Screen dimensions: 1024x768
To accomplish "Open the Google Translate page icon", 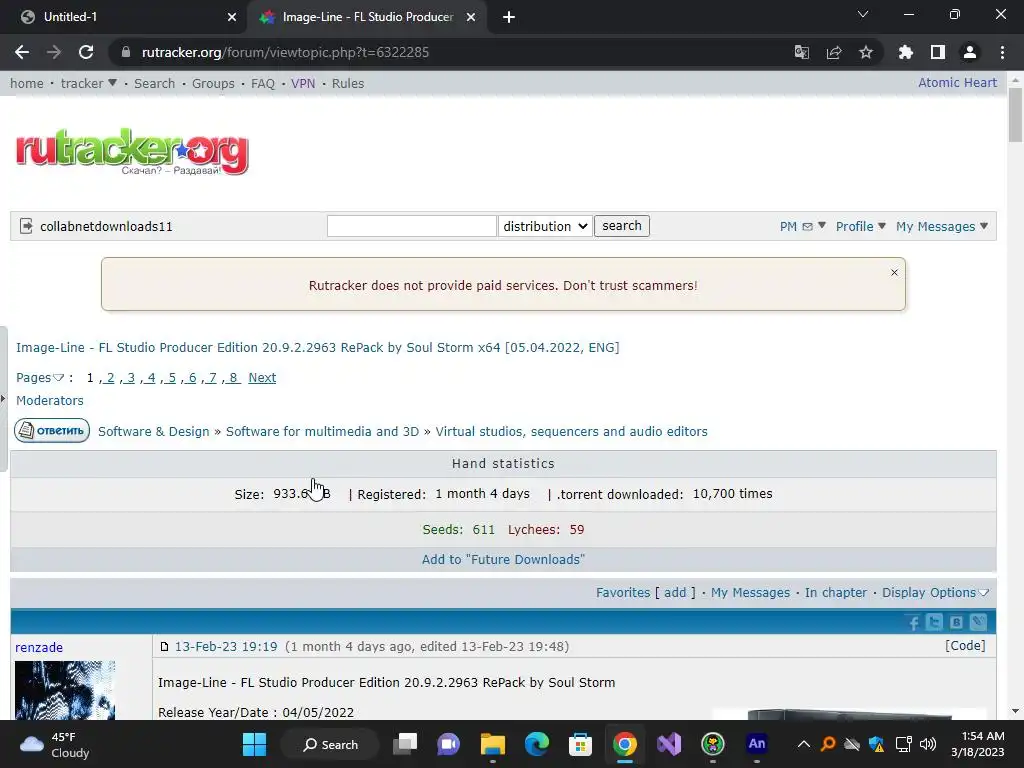I will pyautogui.click(x=801, y=52).
